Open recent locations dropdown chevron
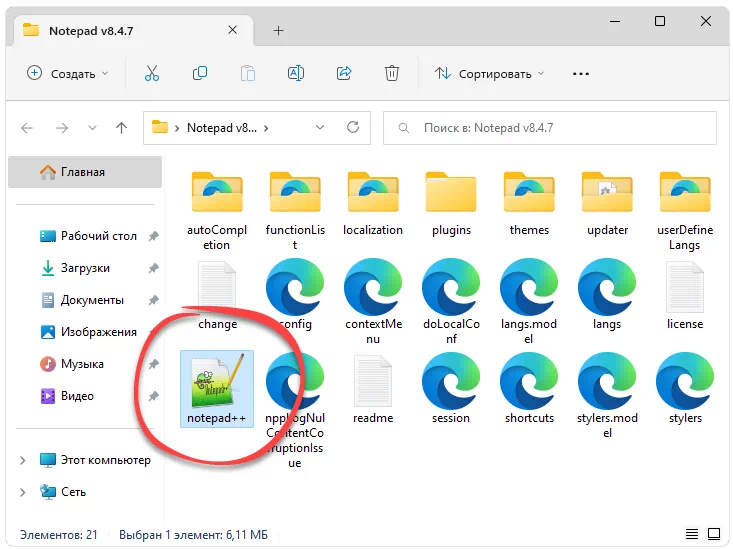 [92, 128]
